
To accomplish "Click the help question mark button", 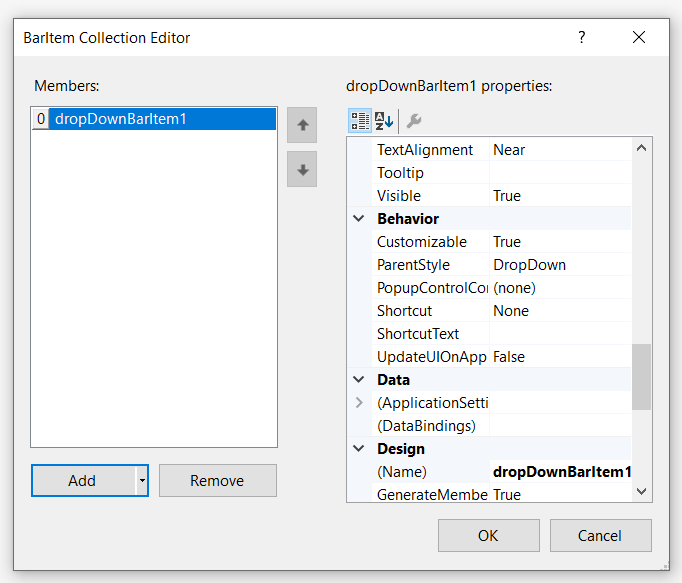I will pyautogui.click(x=582, y=37).
